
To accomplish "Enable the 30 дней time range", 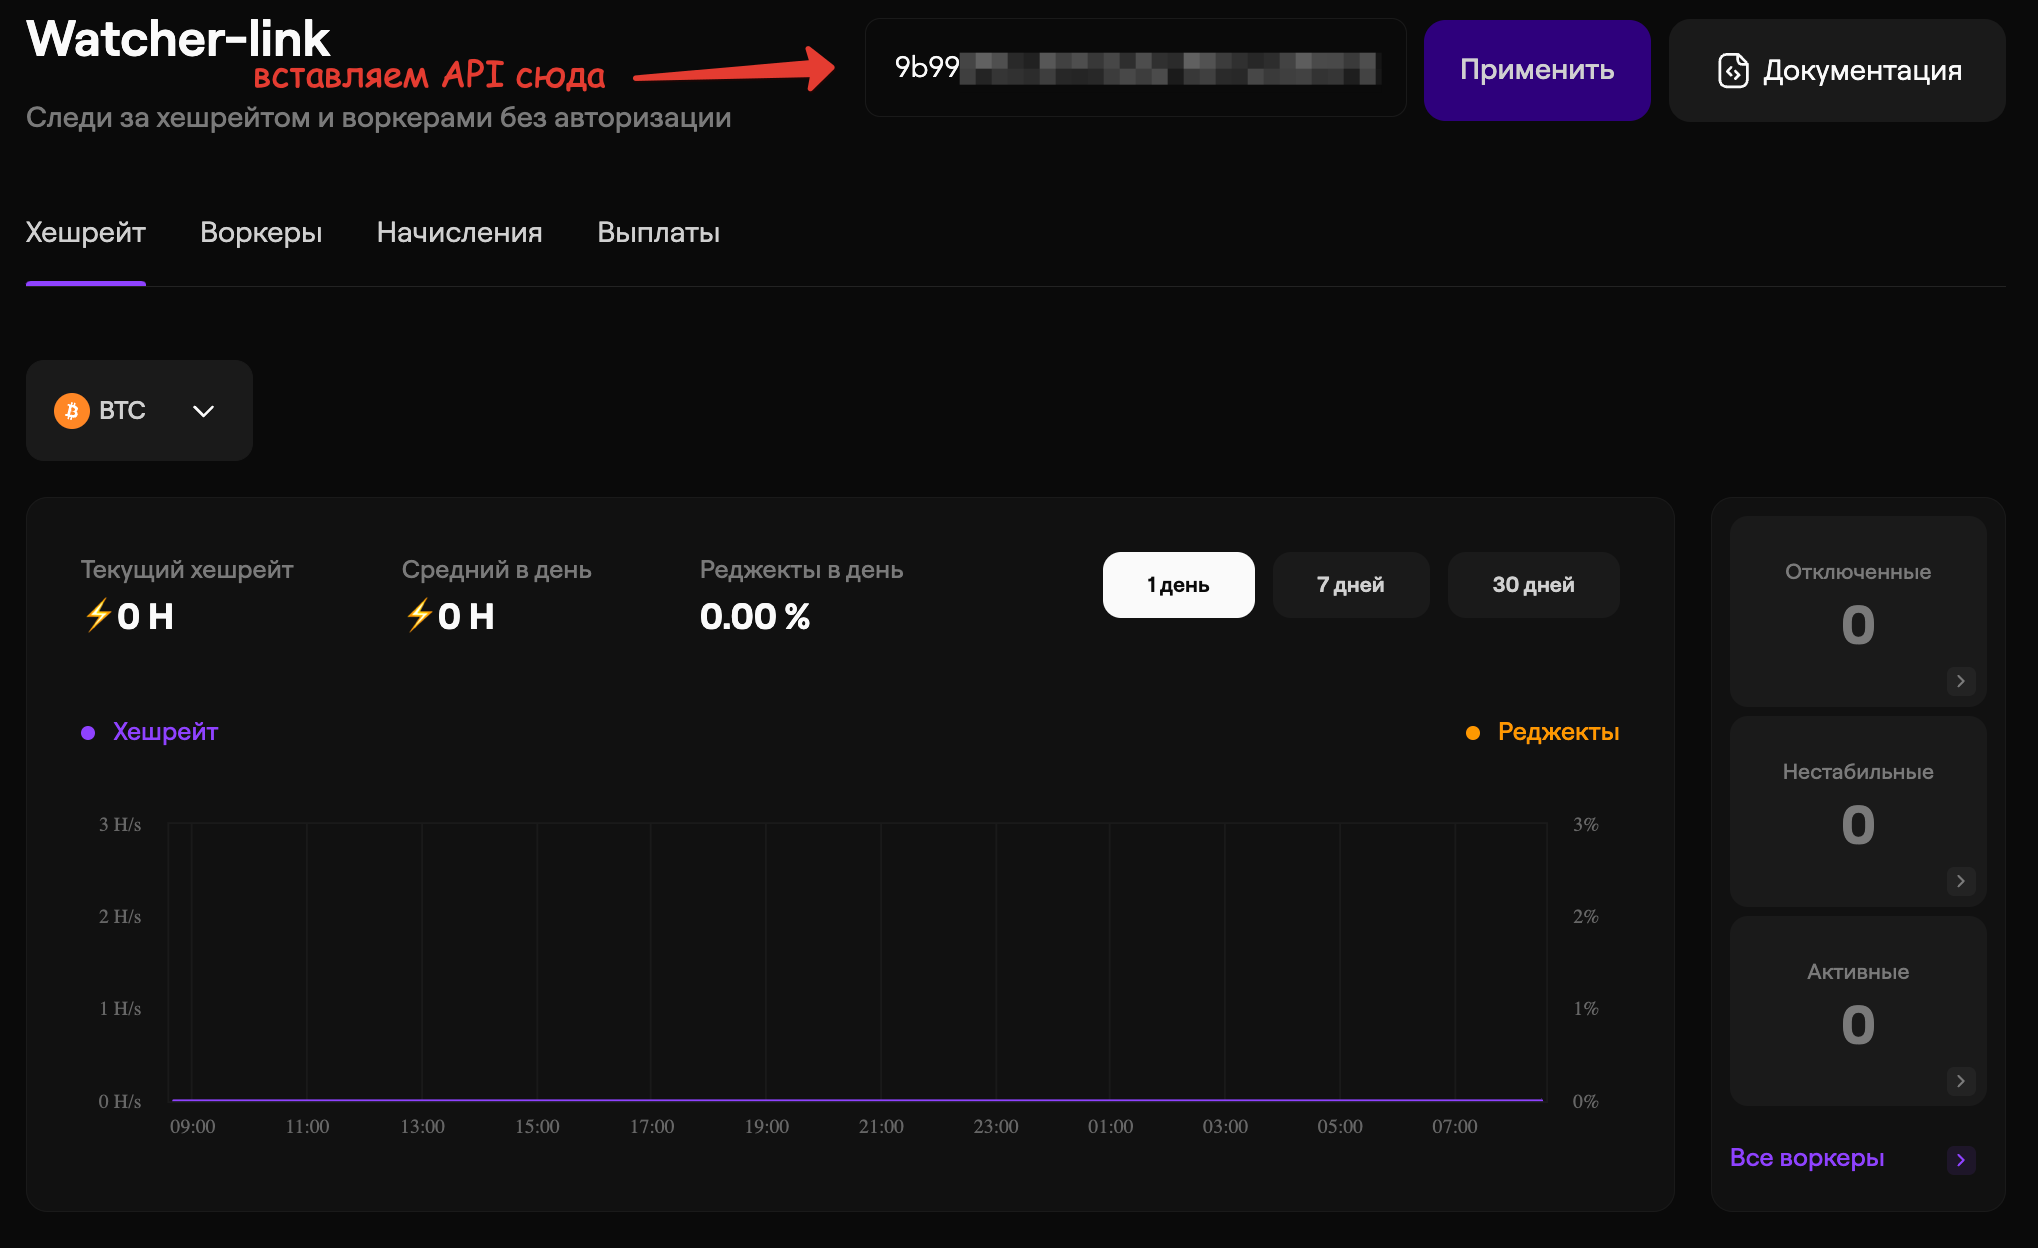I will tap(1533, 584).
